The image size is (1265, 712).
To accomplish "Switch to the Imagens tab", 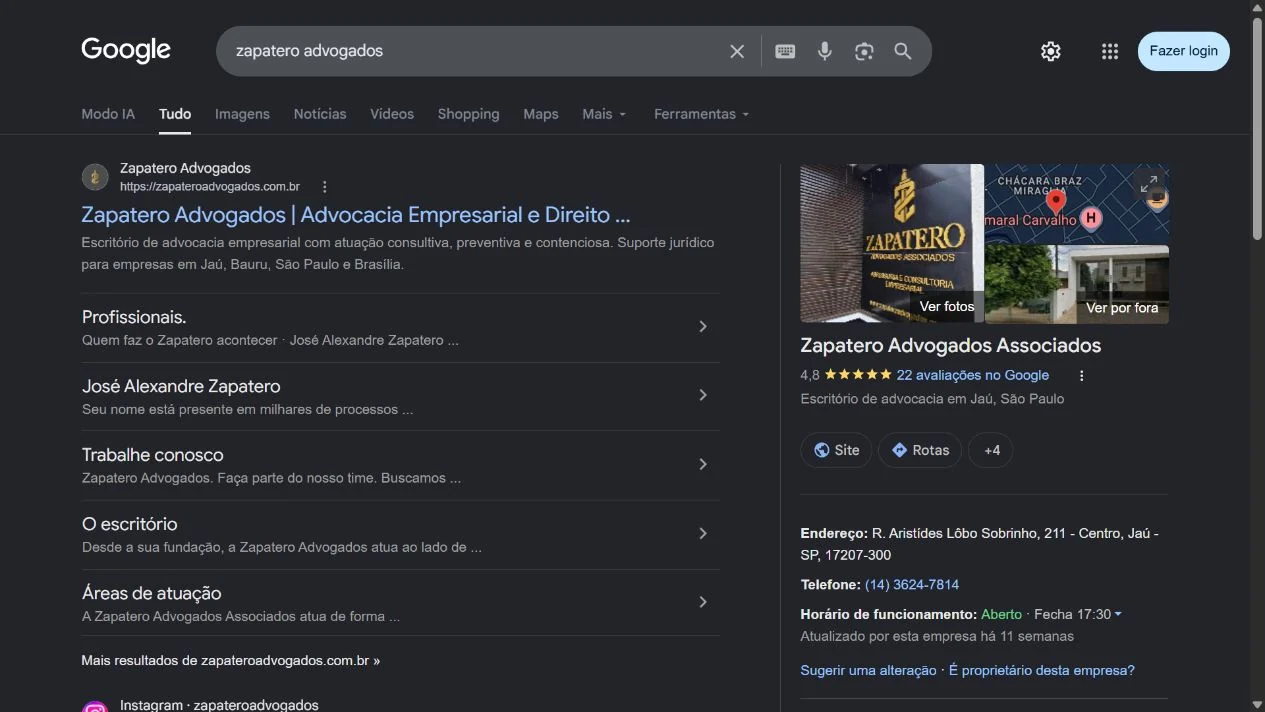I will [242, 114].
